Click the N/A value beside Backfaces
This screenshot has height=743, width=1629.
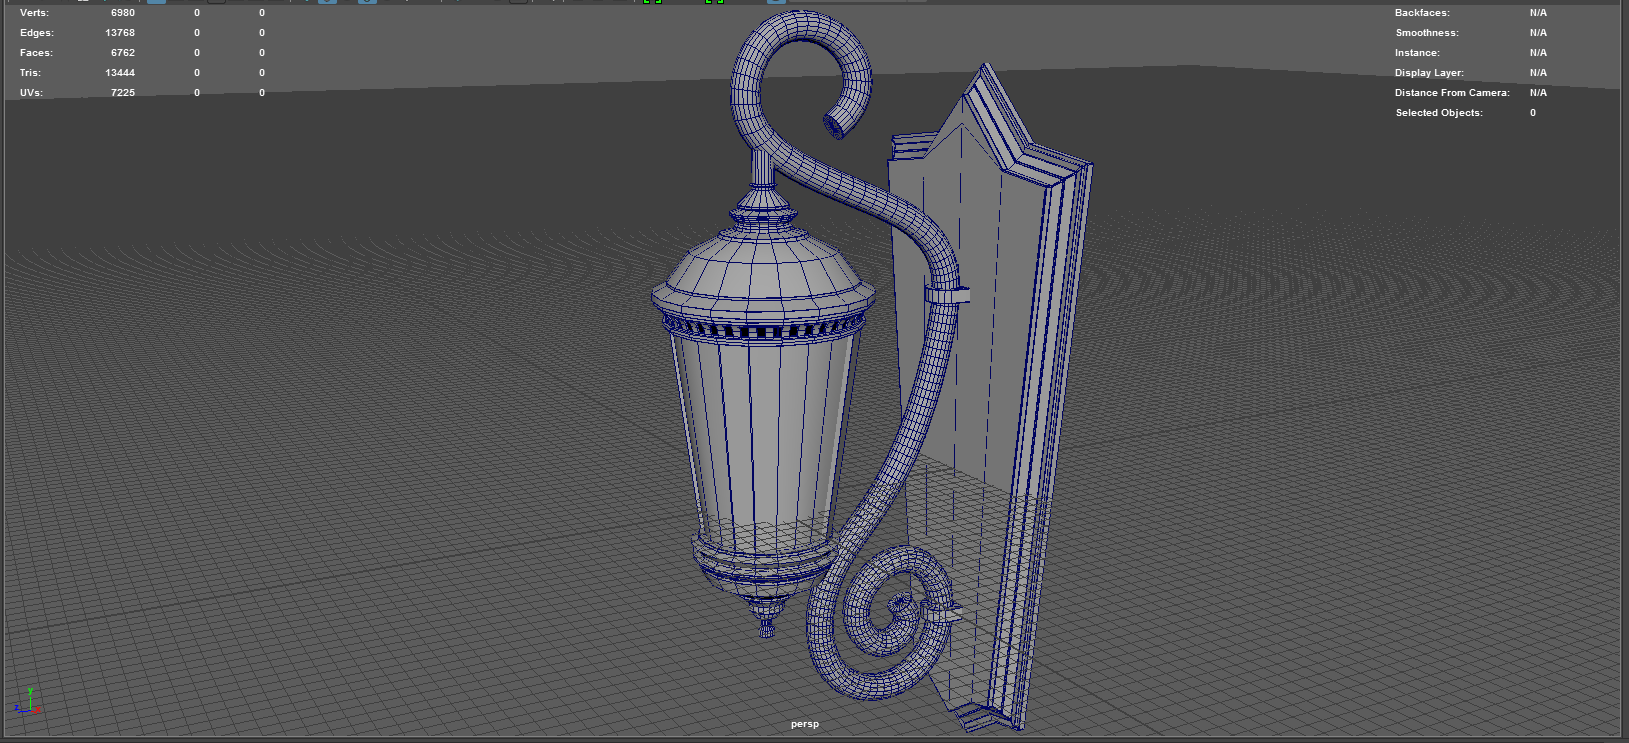click(1538, 13)
